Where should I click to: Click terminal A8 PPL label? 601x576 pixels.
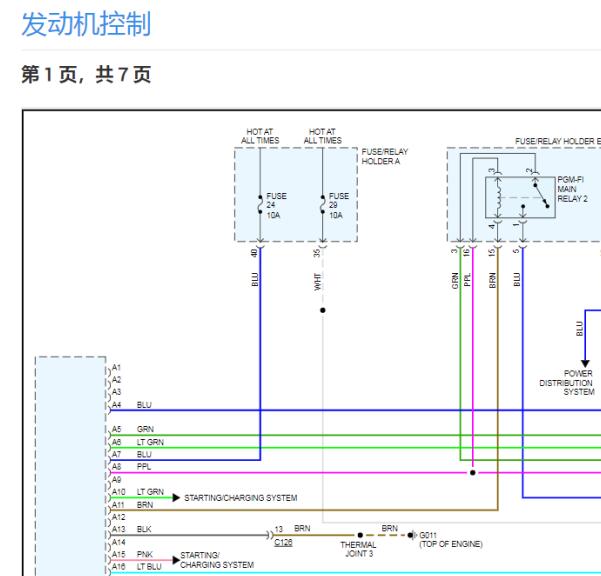coord(131,467)
